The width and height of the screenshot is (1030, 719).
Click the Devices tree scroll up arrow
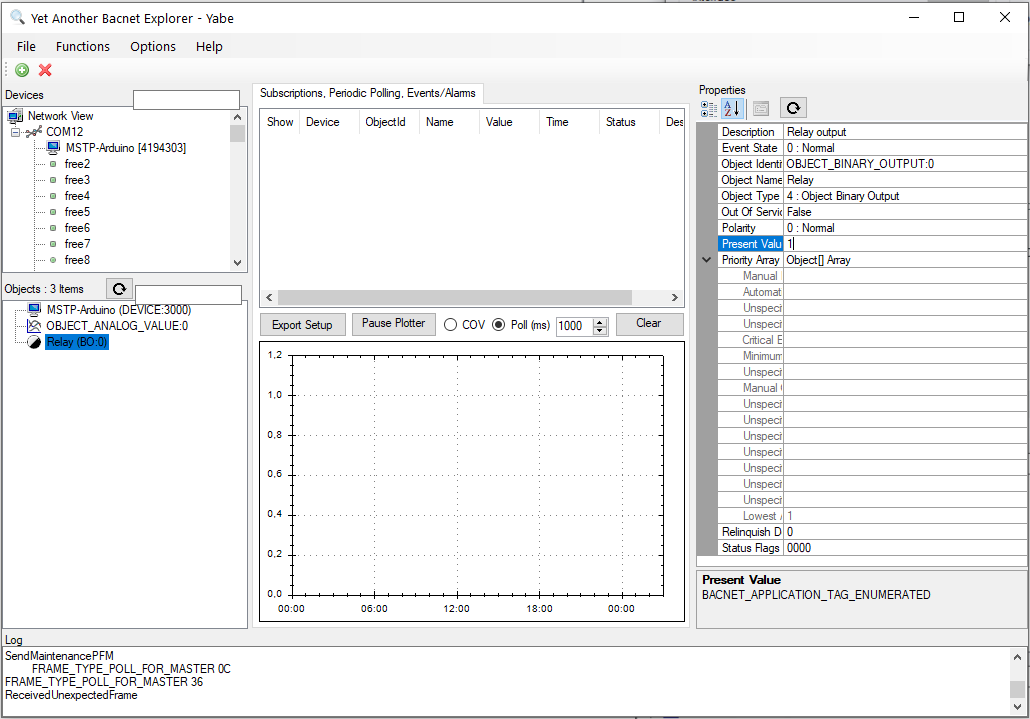click(238, 117)
